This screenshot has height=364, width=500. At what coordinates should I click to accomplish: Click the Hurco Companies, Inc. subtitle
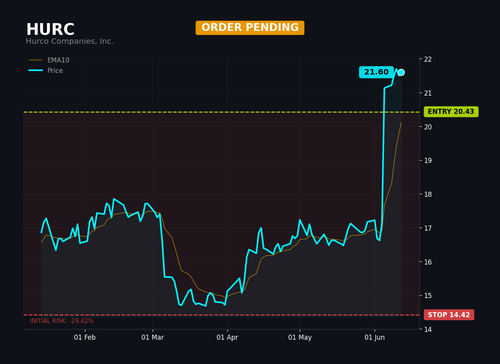(69, 41)
